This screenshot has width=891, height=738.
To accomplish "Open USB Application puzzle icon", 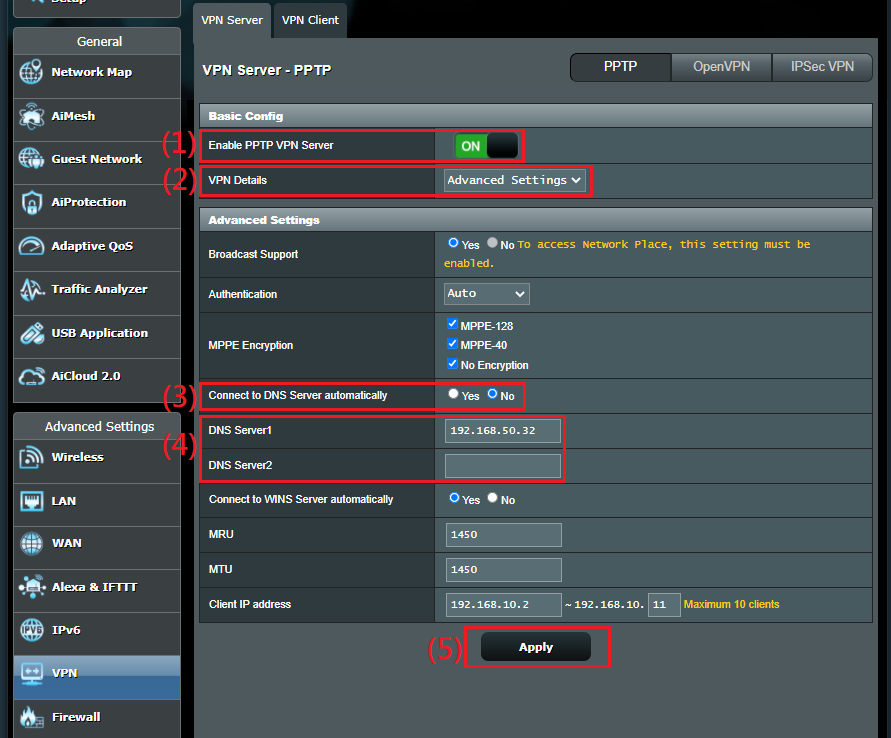I will (x=32, y=333).
